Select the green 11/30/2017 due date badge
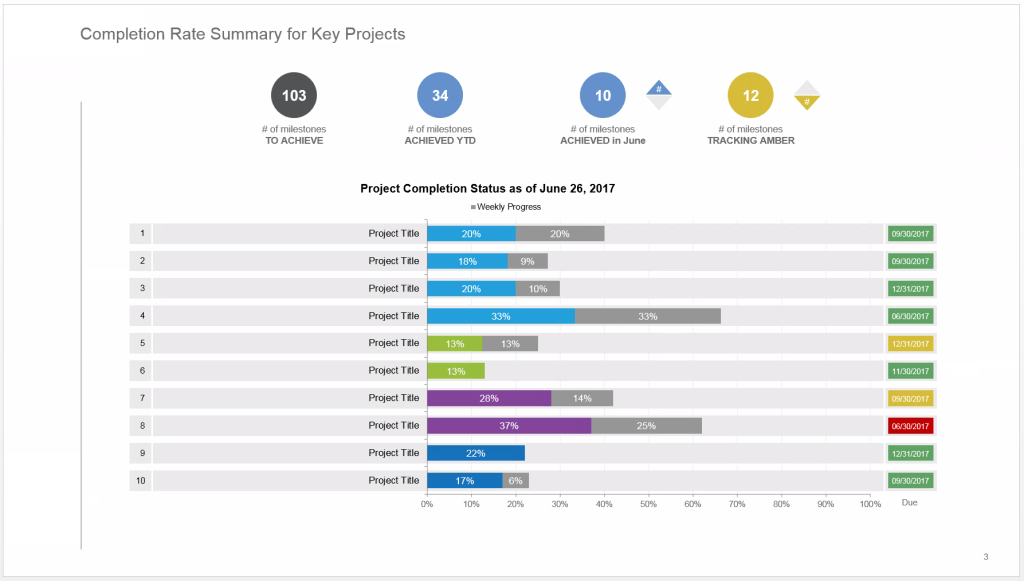This screenshot has height=581, width=1024. (x=910, y=371)
